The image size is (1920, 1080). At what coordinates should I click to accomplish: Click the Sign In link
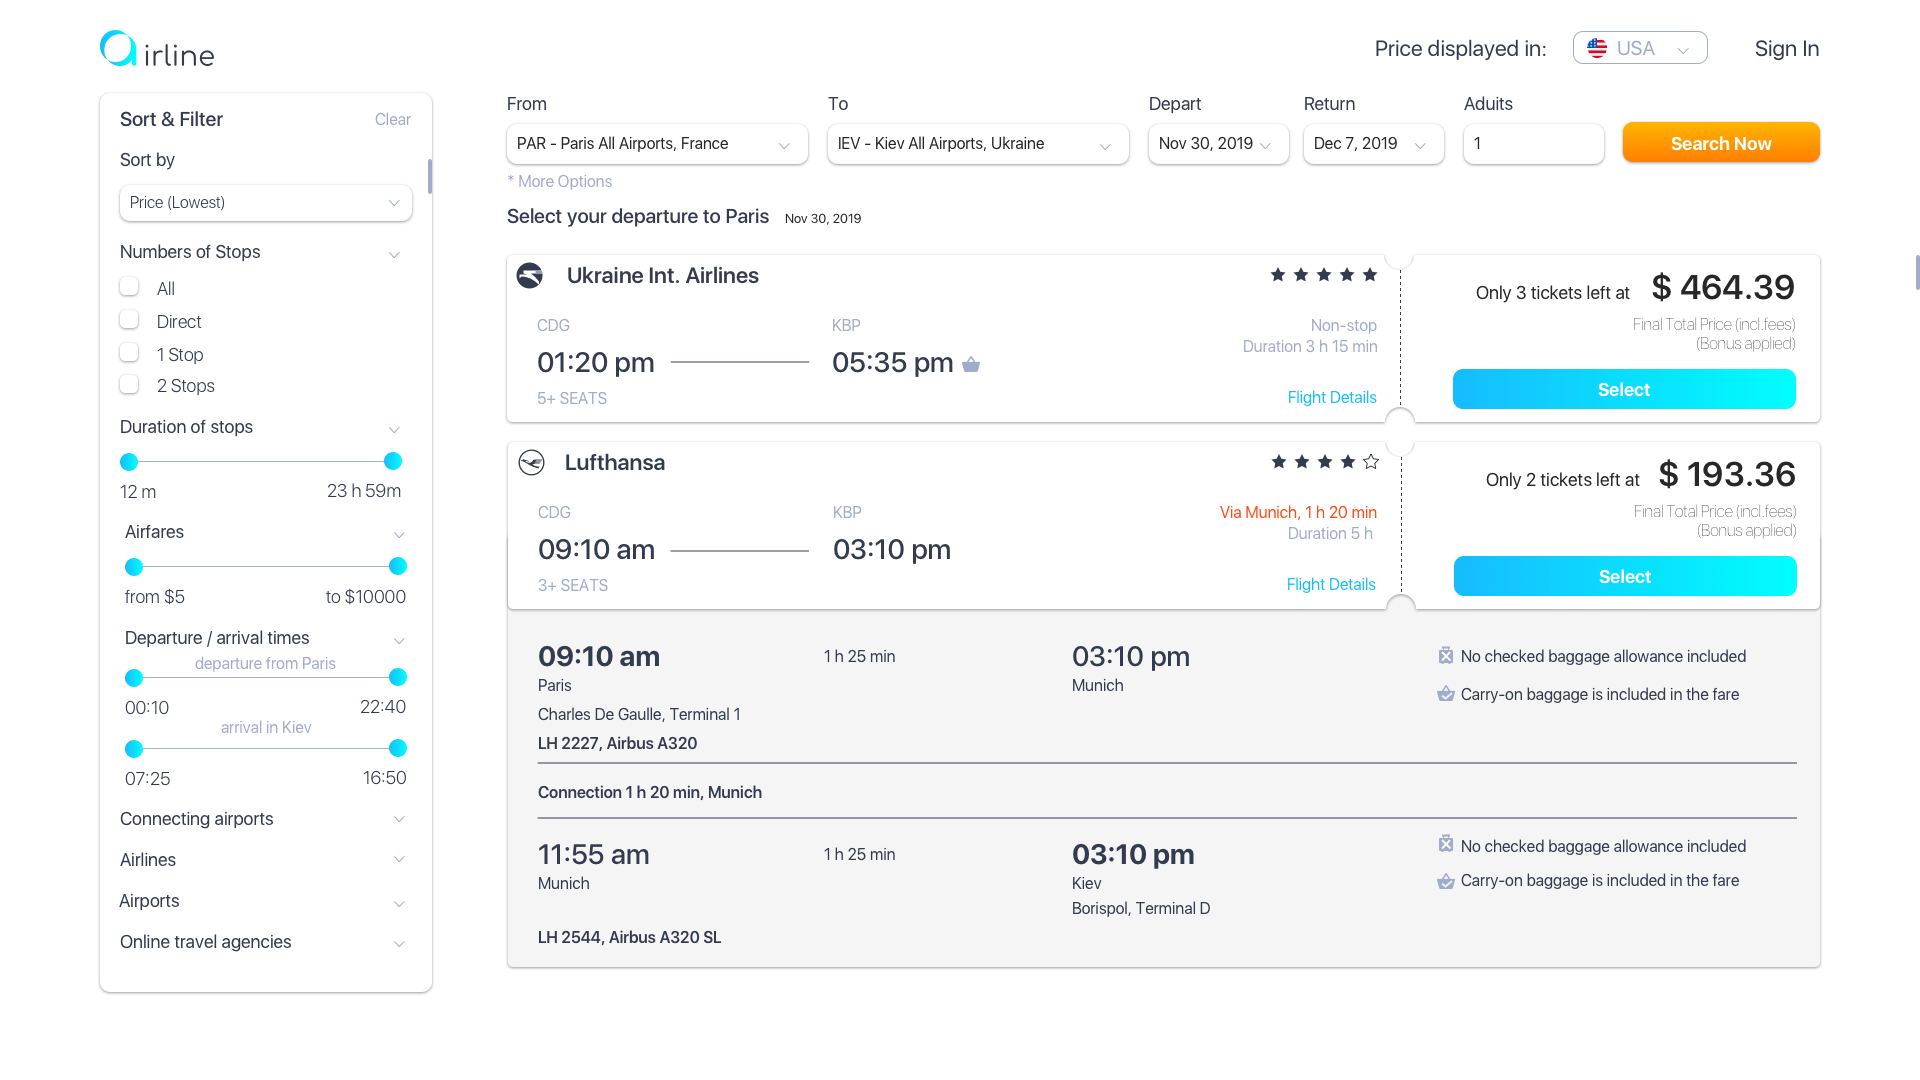click(x=1787, y=48)
